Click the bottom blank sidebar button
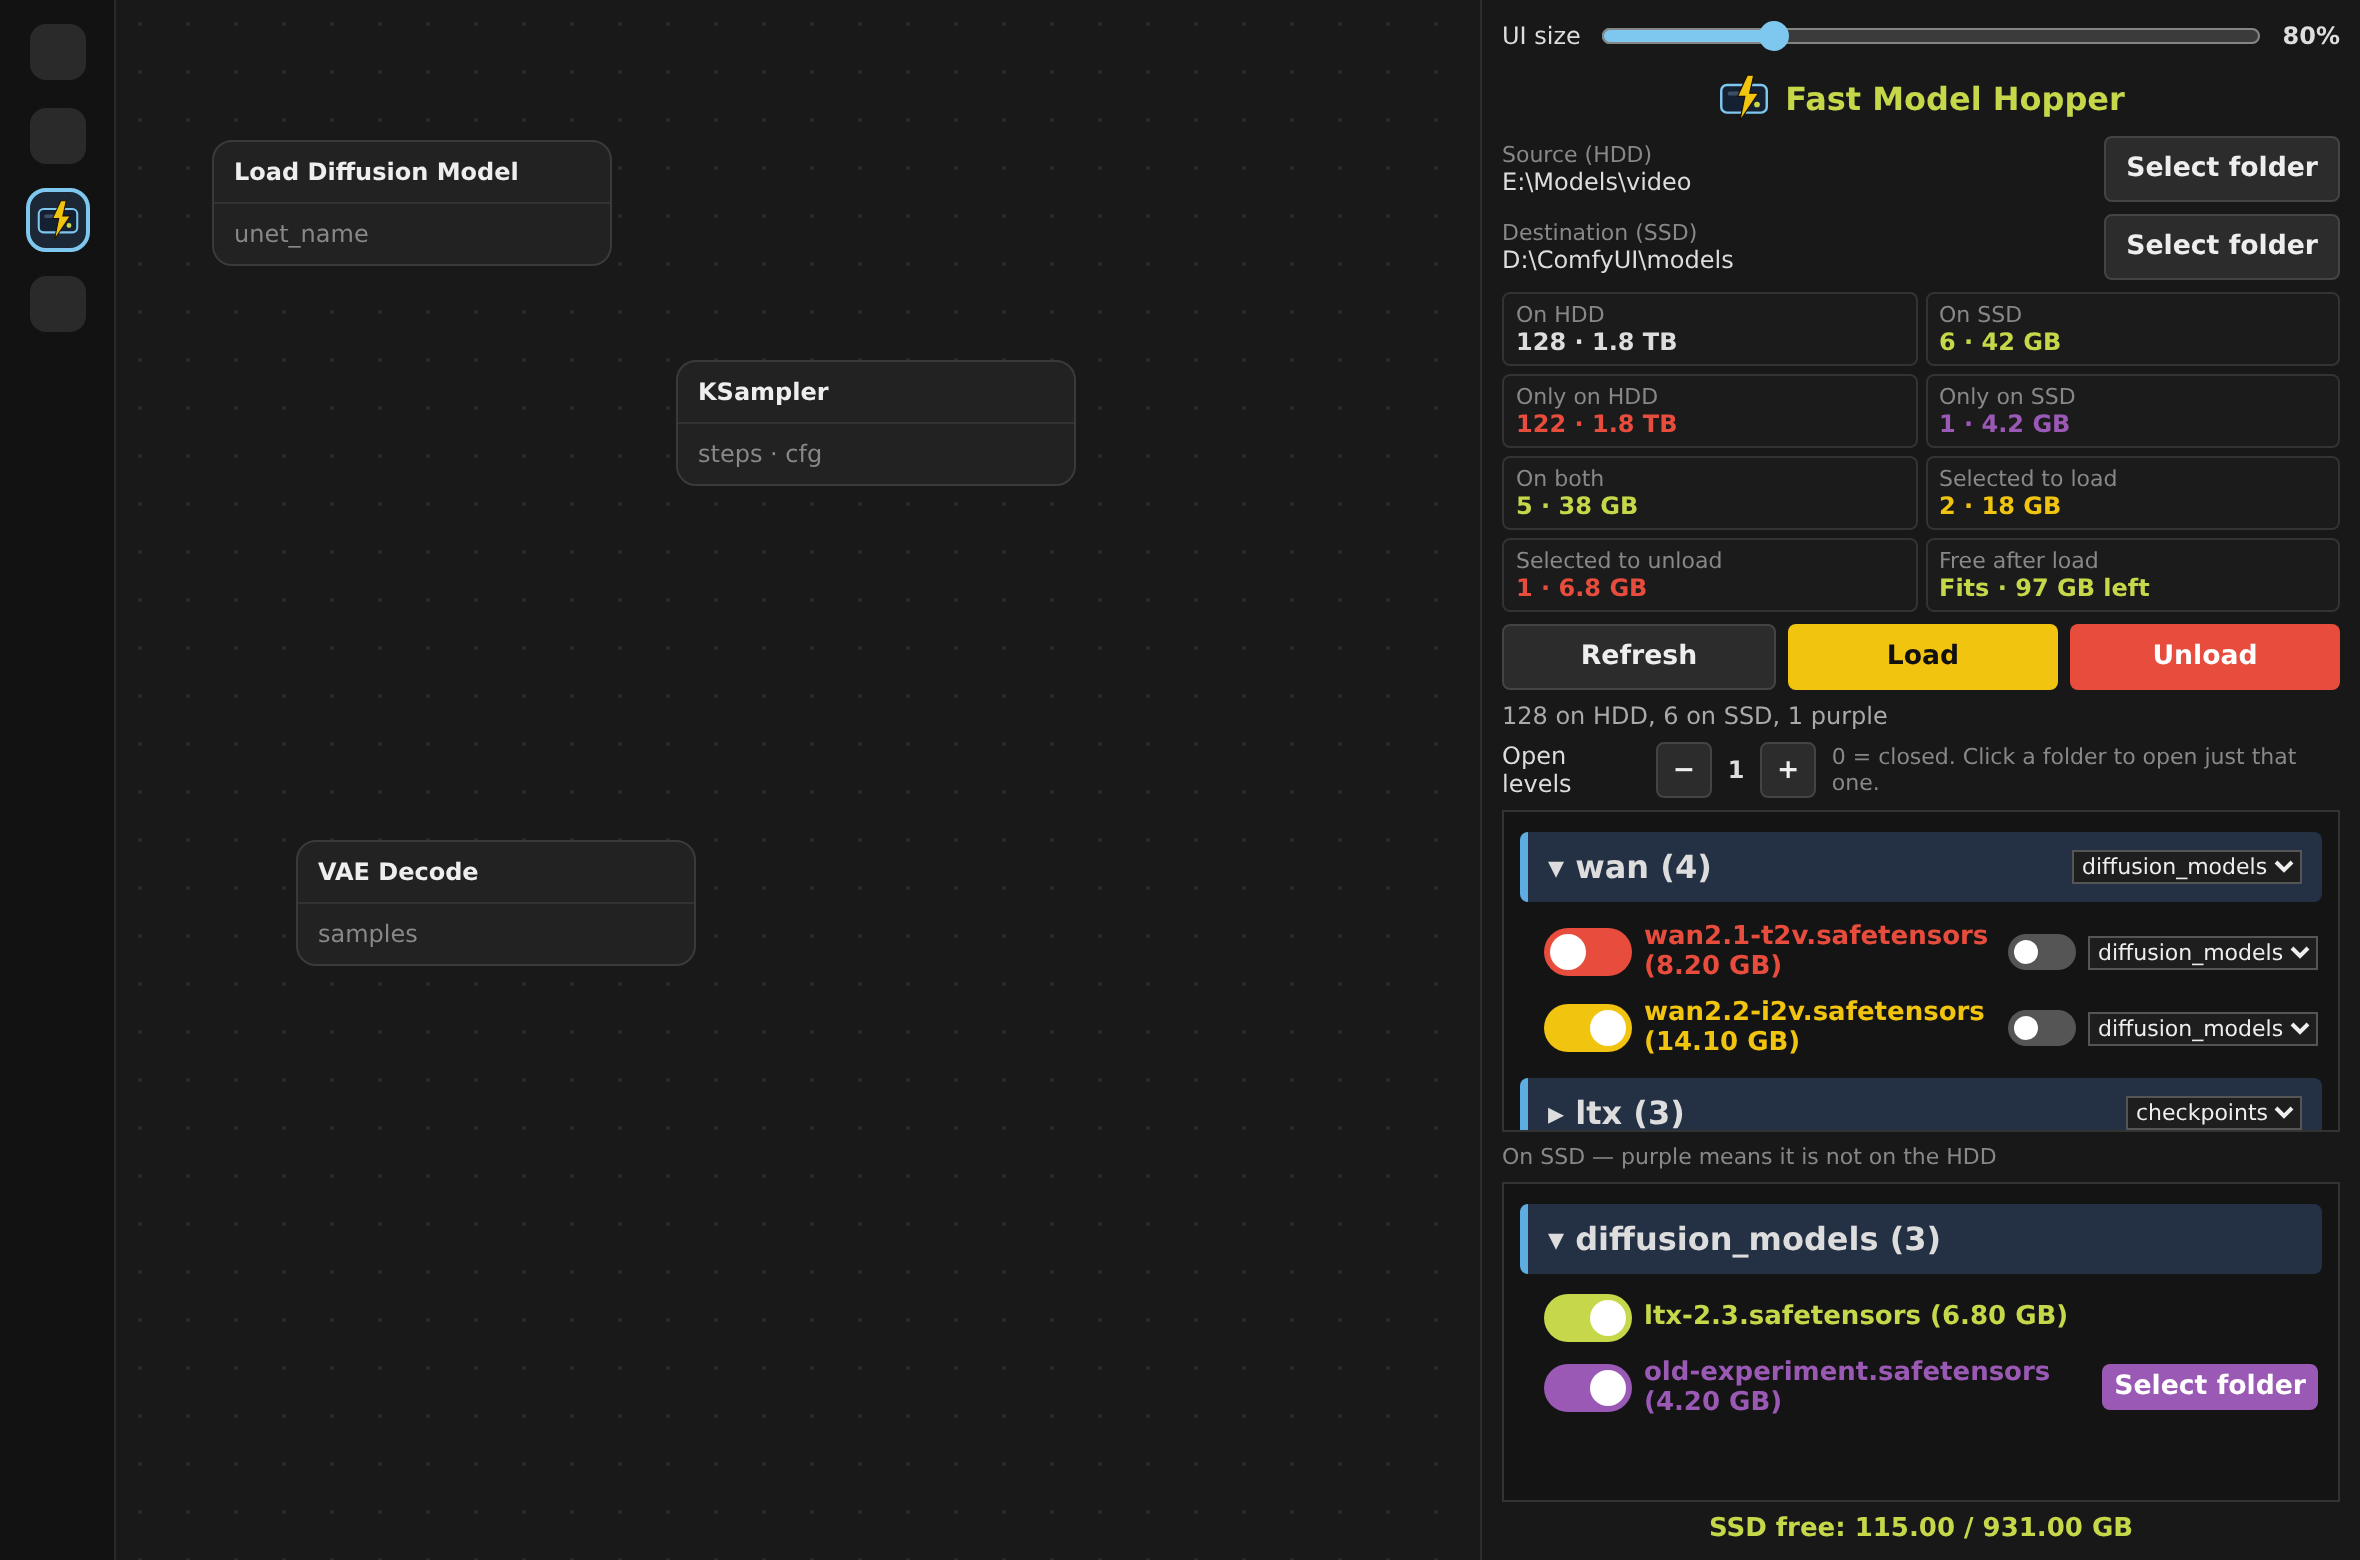The image size is (2360, 1560). [58, 304]
